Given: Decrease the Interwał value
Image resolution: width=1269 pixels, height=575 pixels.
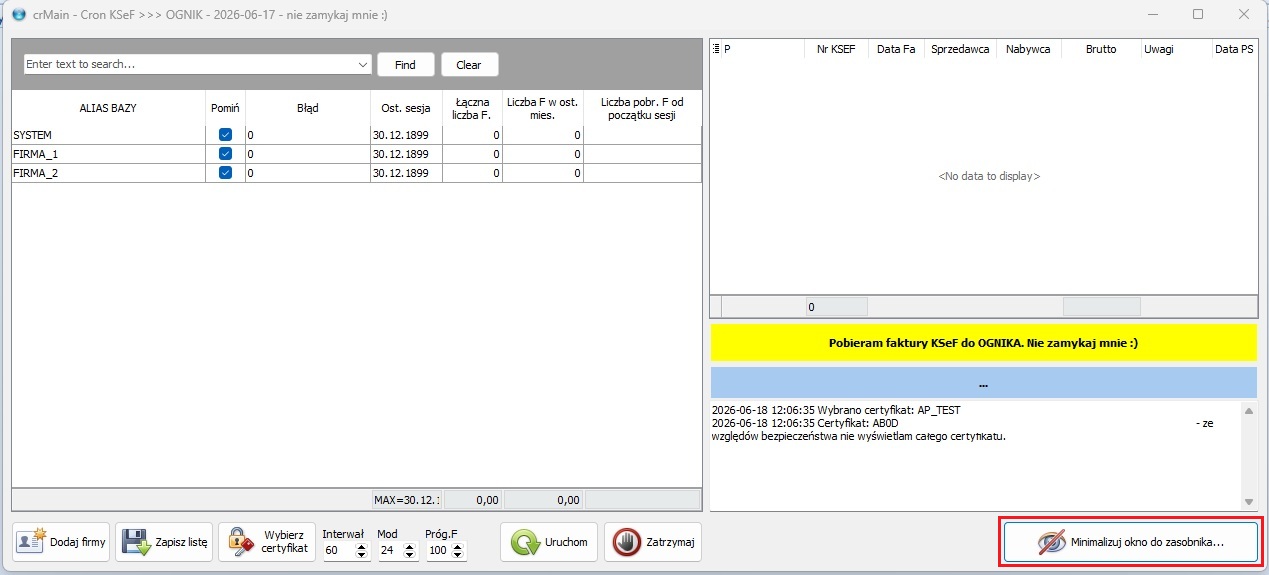Looking at the screenshot, I should click(x=362, y=555).
